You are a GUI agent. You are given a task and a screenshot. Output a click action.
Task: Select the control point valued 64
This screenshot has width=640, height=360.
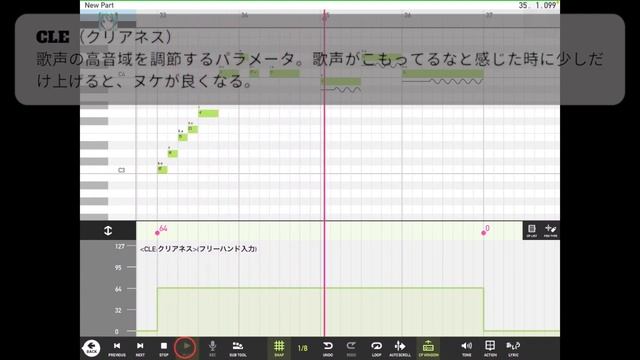[x=158, y=233]
